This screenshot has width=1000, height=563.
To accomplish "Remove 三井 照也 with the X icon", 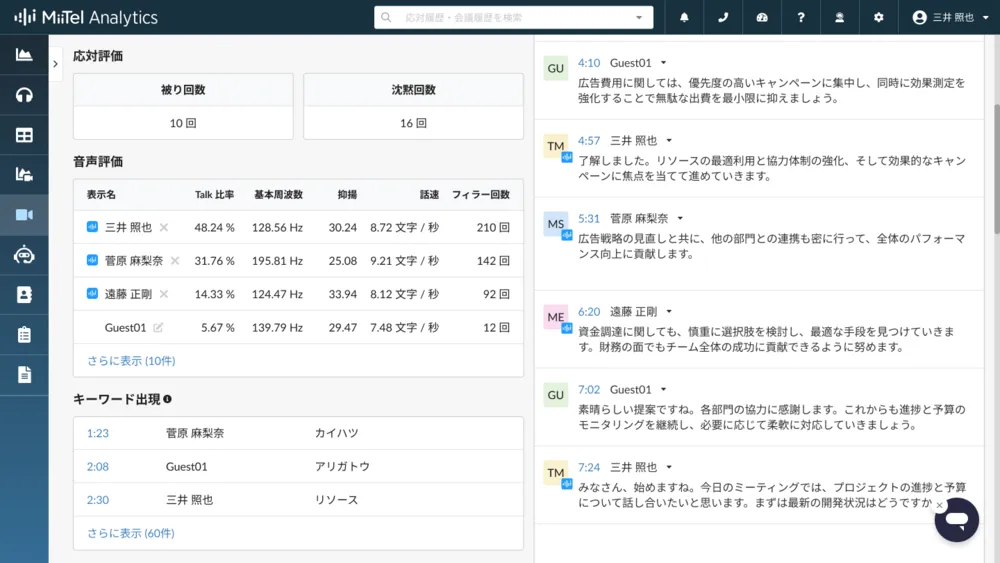I will 164,227.
